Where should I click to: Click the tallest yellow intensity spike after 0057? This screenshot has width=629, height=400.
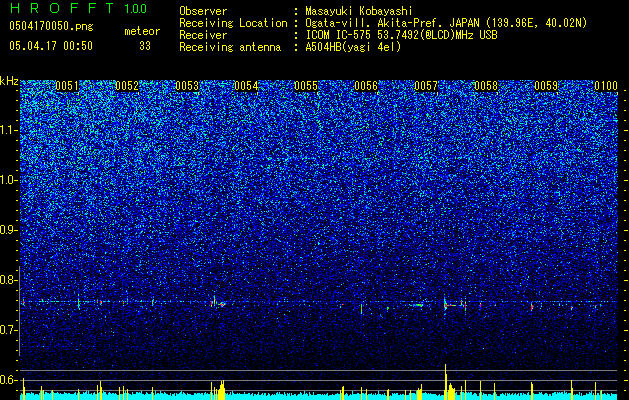click(445, 381)
